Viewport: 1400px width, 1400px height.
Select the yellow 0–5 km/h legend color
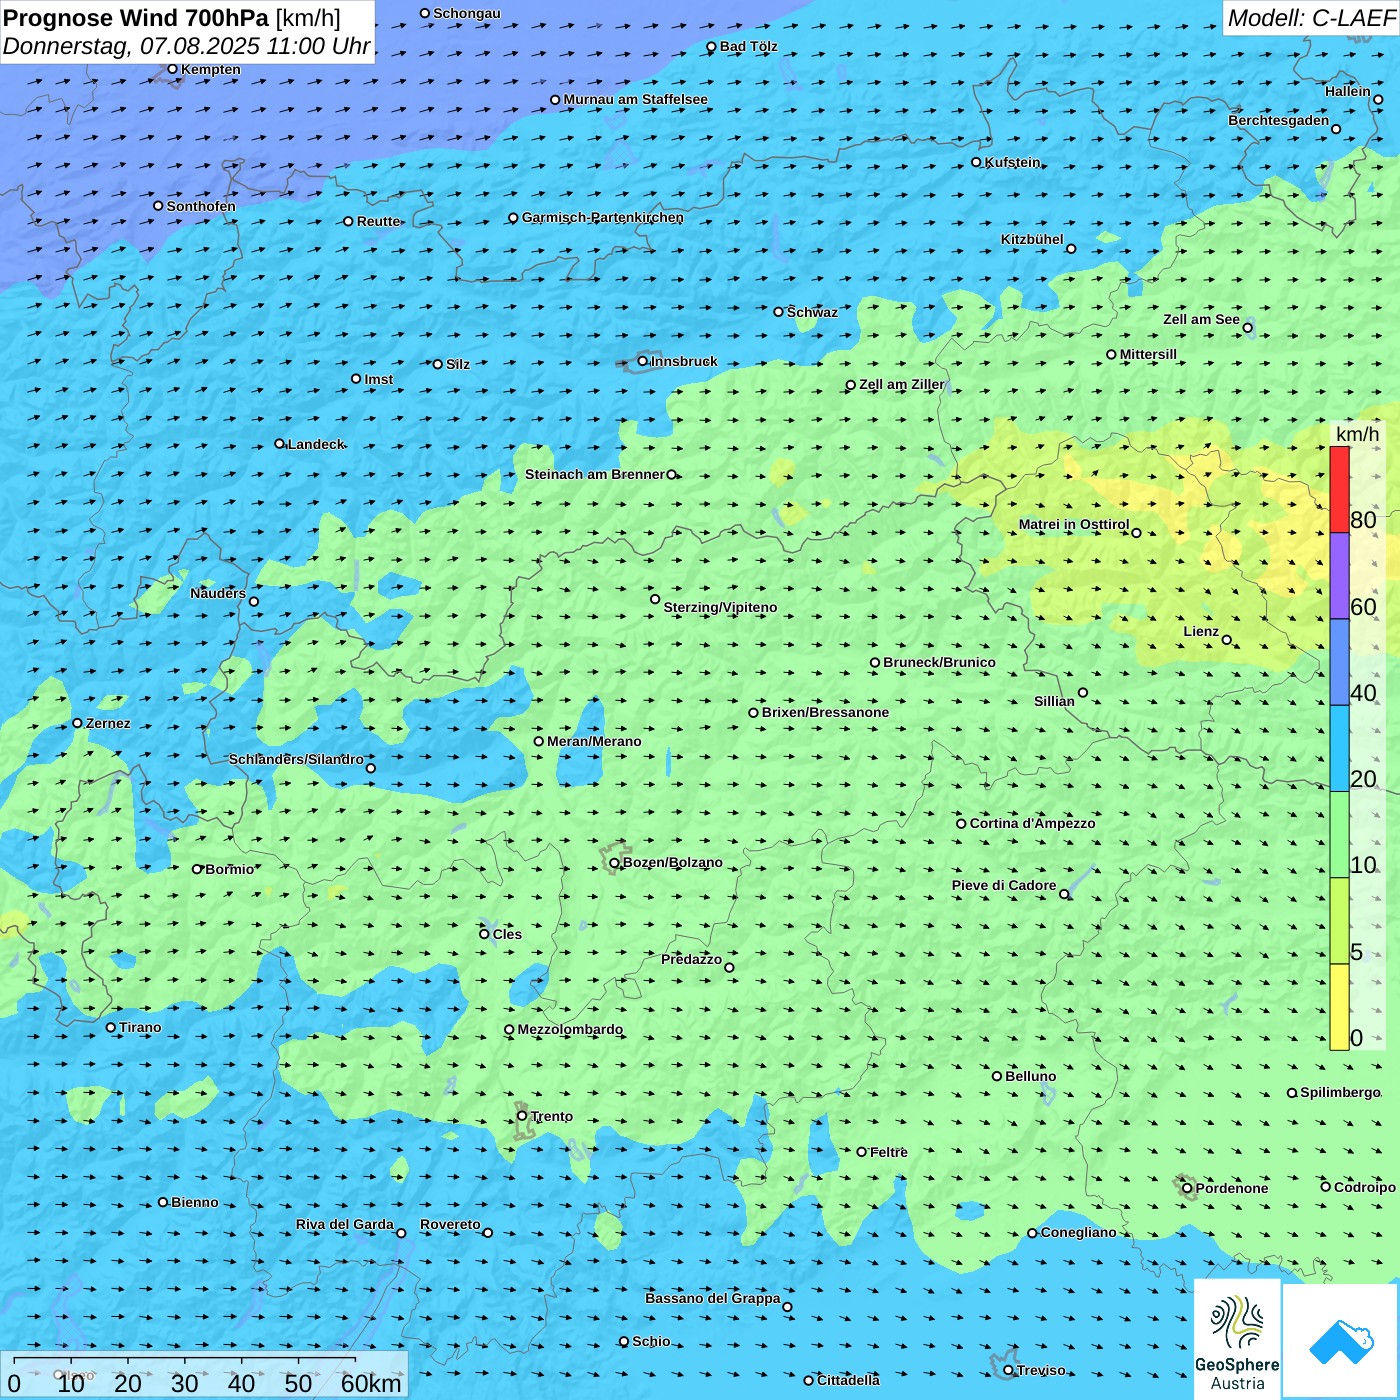(x=1339, y=1007)
